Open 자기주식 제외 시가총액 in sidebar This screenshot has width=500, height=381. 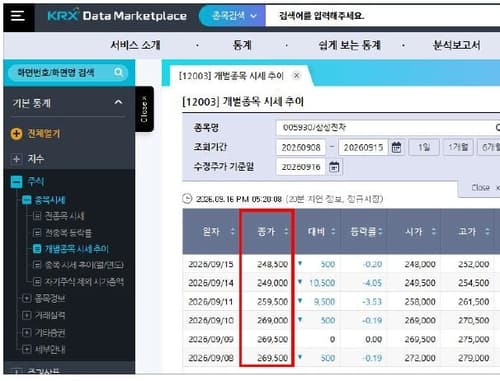(x=84, y=282)
